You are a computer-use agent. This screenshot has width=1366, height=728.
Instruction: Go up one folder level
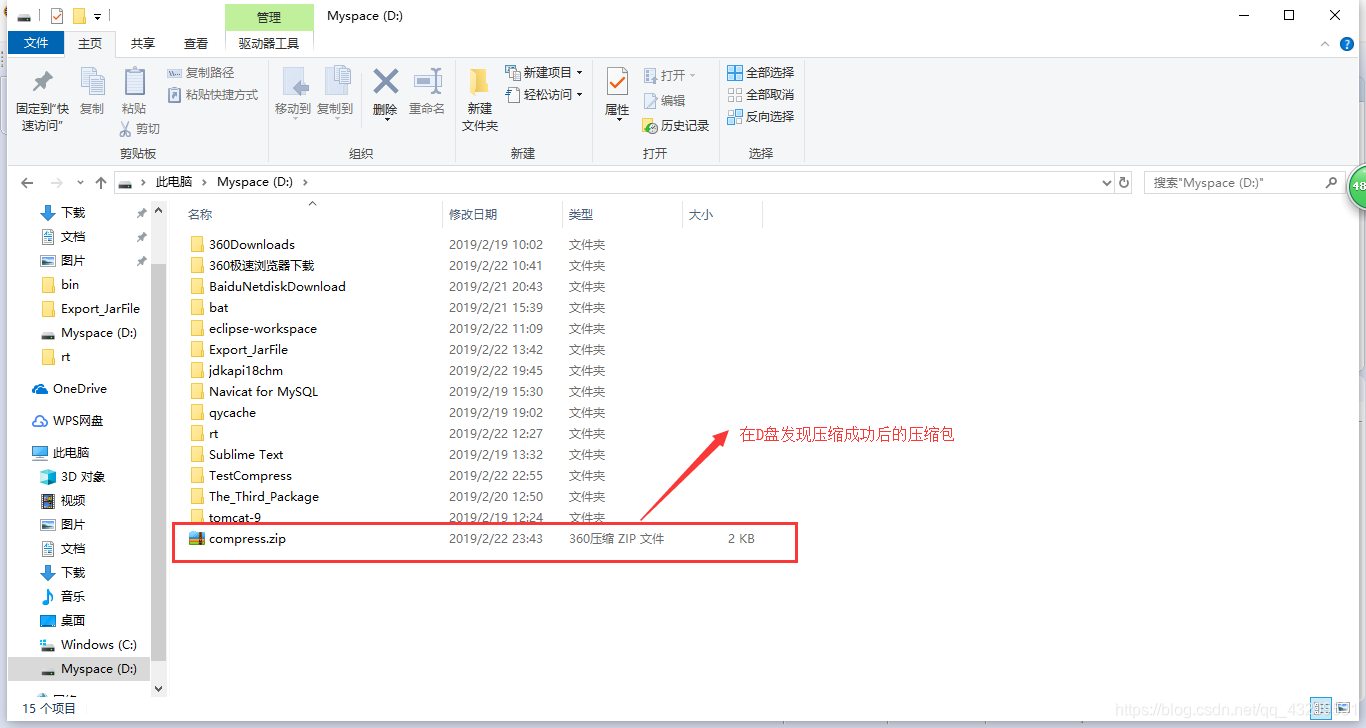point(100,183)
